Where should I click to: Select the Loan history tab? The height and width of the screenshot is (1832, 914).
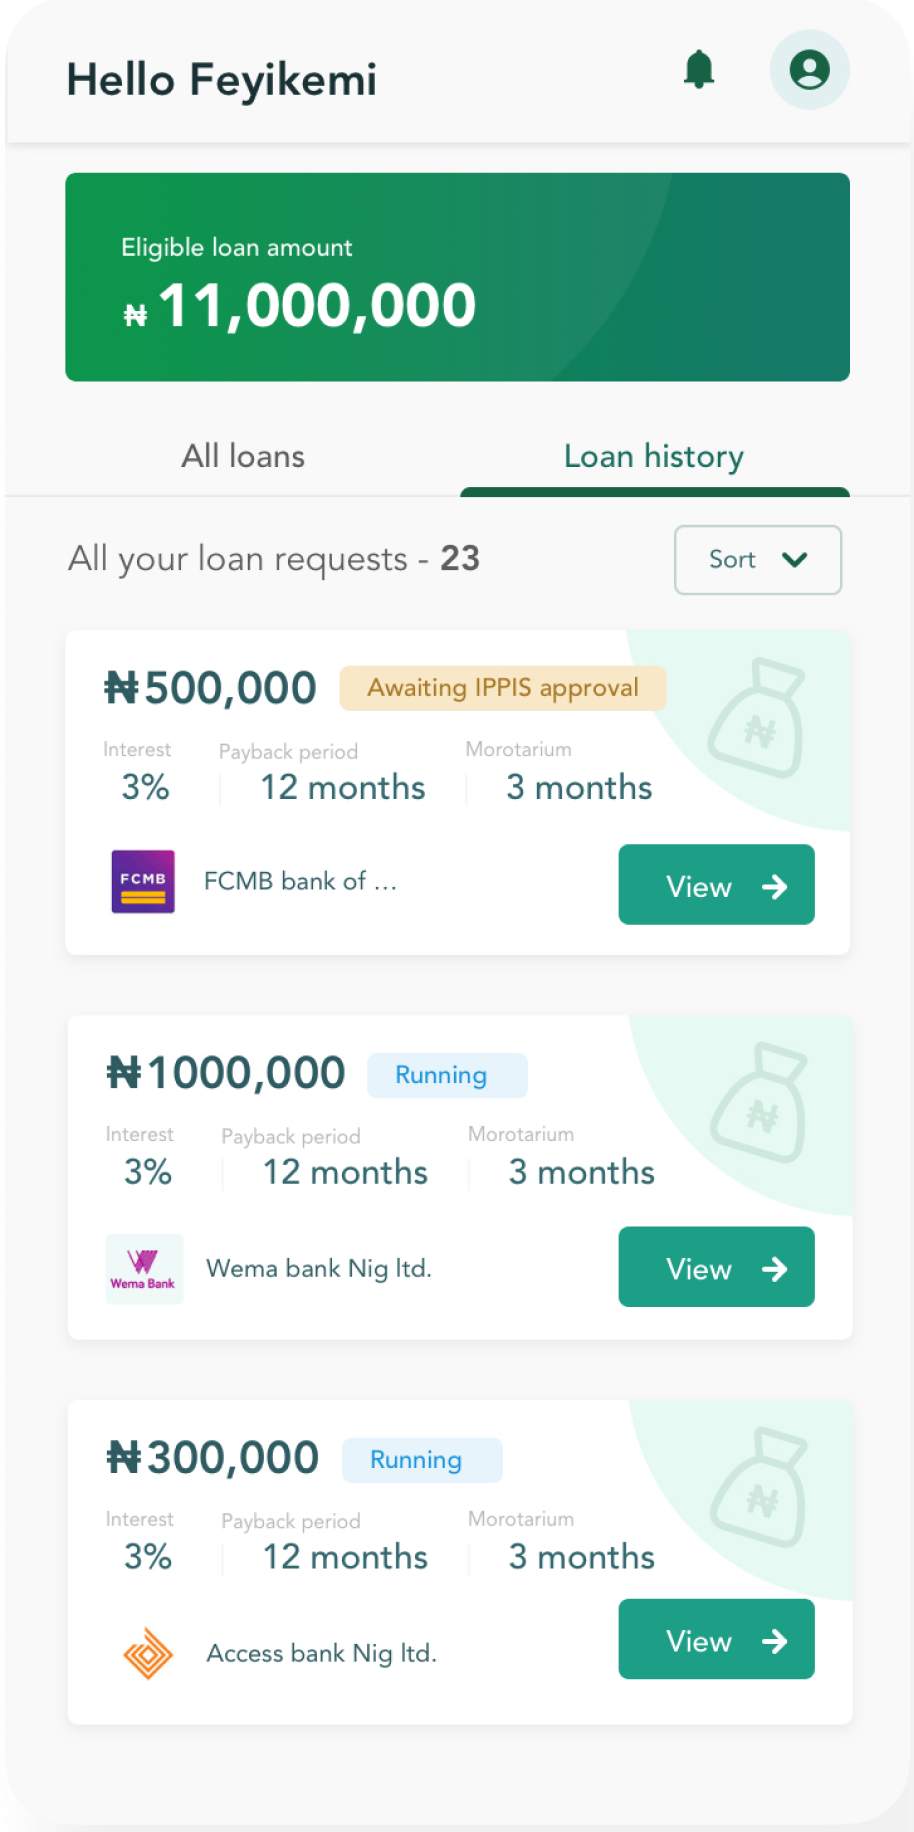pyautogui.click(x=654, y=457)
